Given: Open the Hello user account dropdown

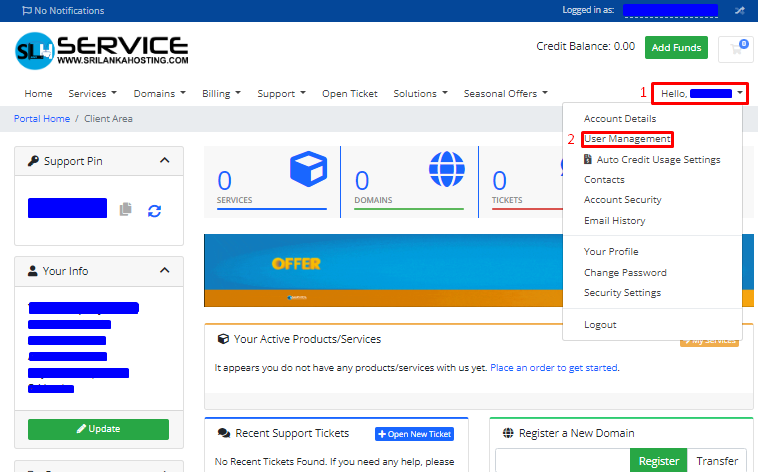Looking at the screenshot, I should (x=700, y=94).
